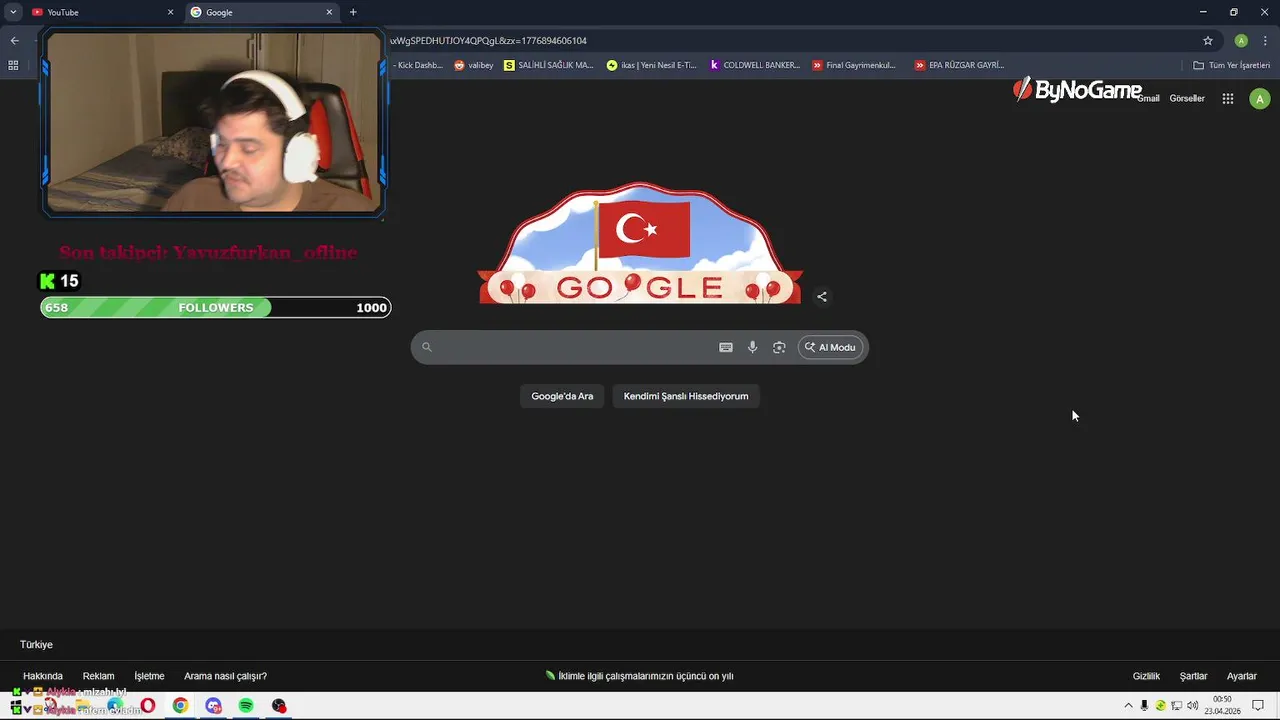Open Google account avatar on page
This screenshot has width=1280, height=720.
(x=1260, y=98)
